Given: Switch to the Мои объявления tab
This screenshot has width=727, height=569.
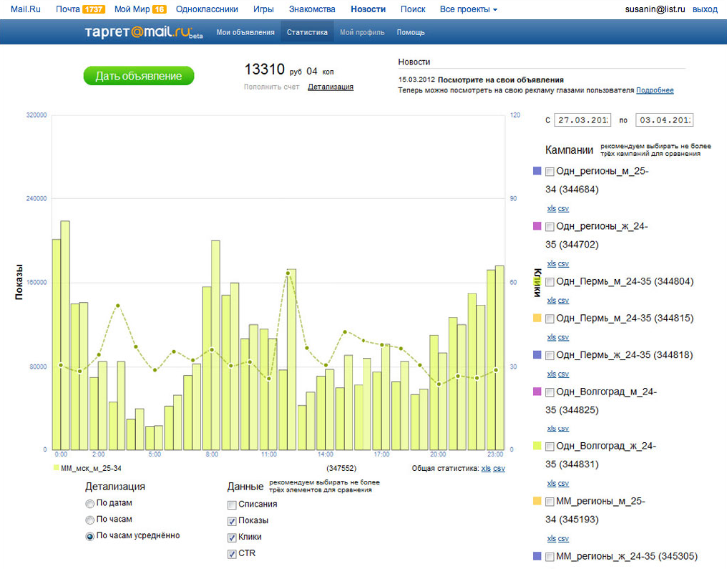Looking at the screenshot, I should click(245, 32).
